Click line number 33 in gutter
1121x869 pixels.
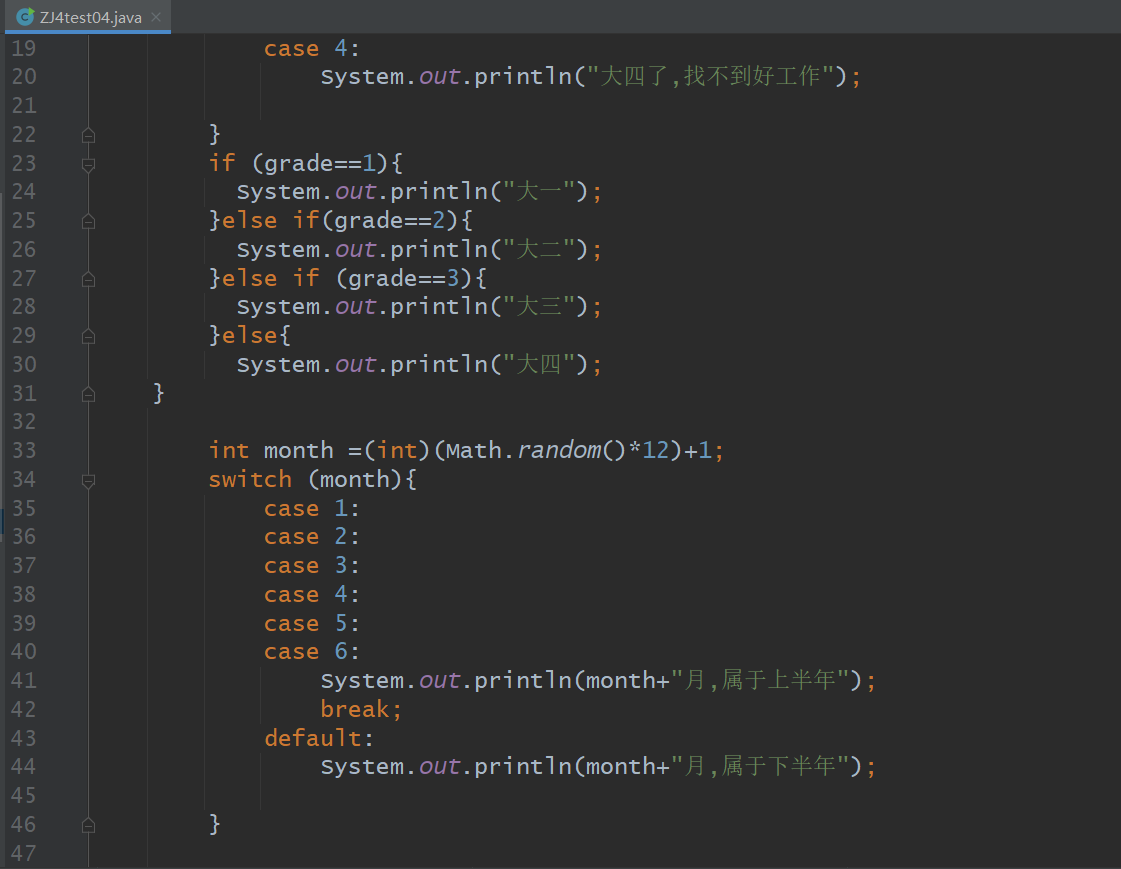point(24,451)
